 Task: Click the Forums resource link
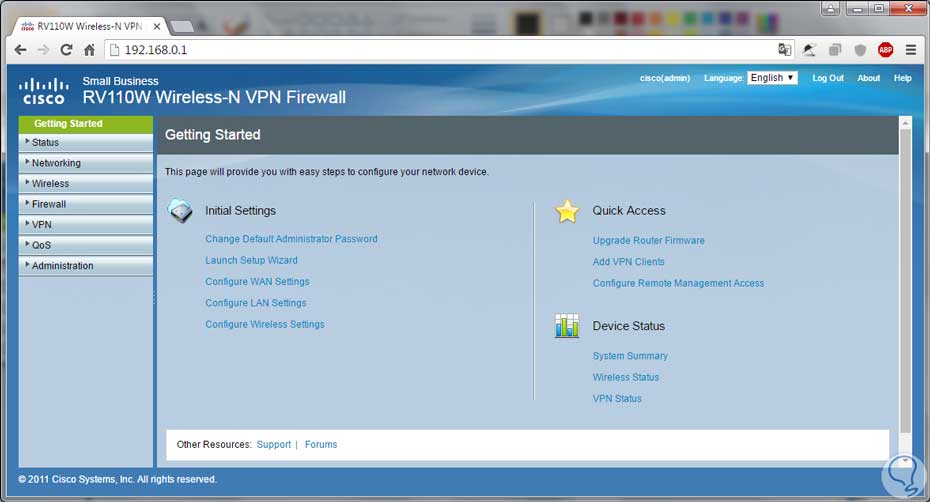321,444
